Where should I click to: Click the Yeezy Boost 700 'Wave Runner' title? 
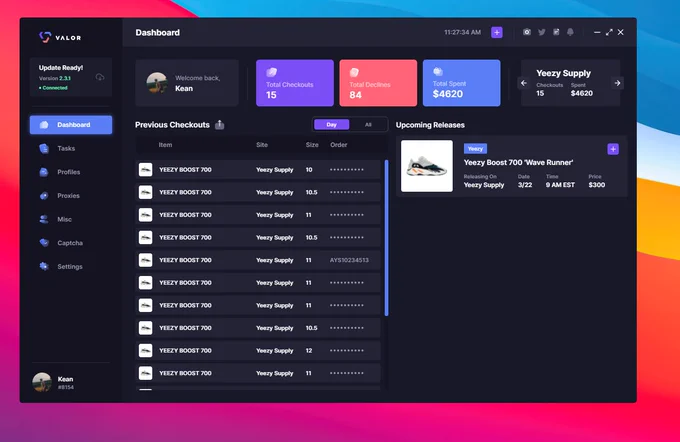[x=518, y=163]
